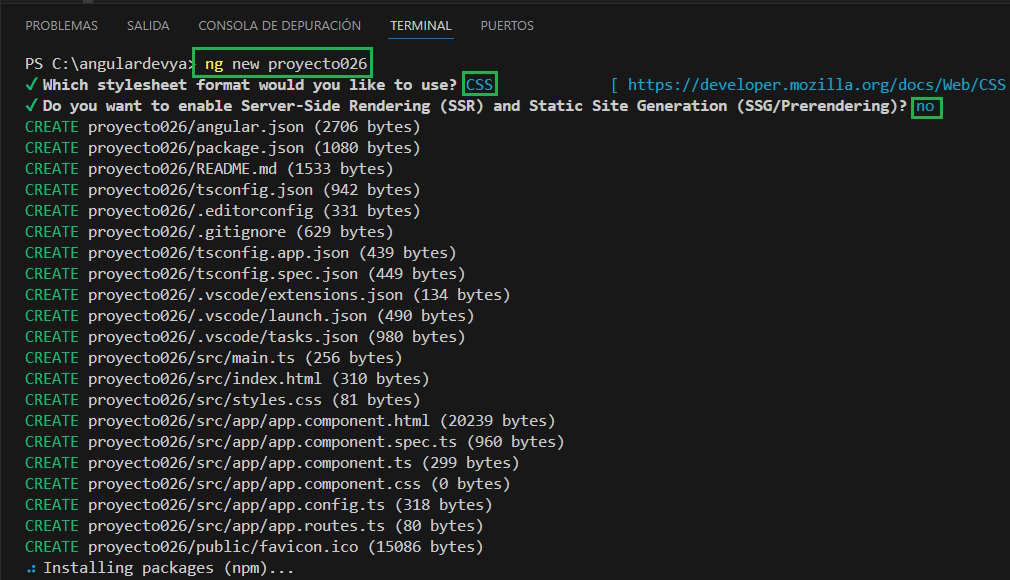
Task: Click the app.component.html line
Action: pos(290,421)
